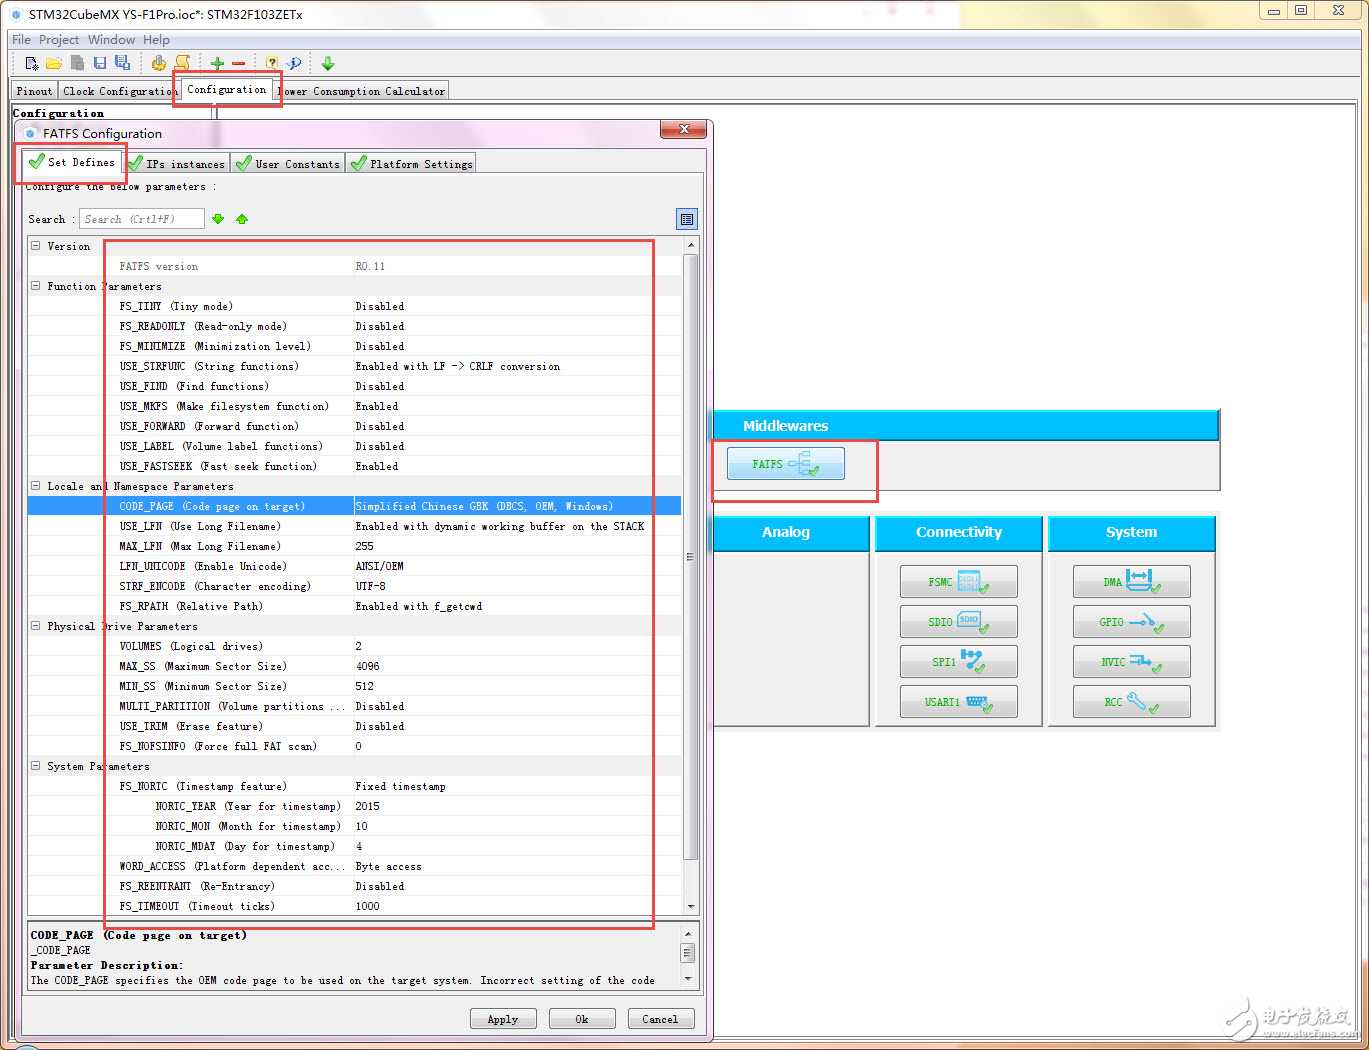This screenshot has width=1369, height=1050.
Task: Open the SDIO connectivity configuration button
Action: point(958,621)
